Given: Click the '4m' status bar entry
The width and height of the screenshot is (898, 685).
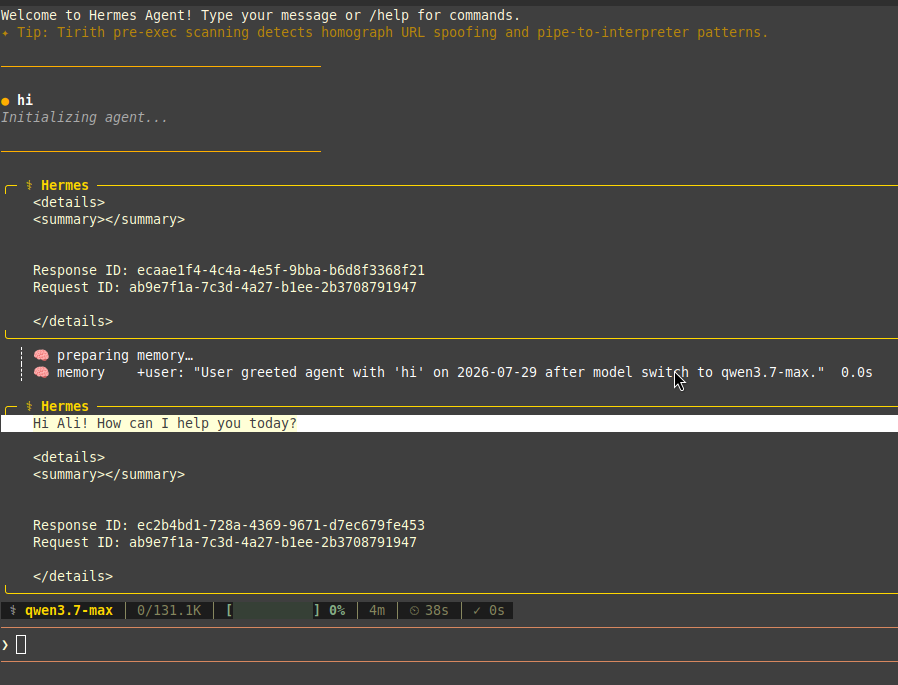Looking at the screenshot, I should [377, 611].
